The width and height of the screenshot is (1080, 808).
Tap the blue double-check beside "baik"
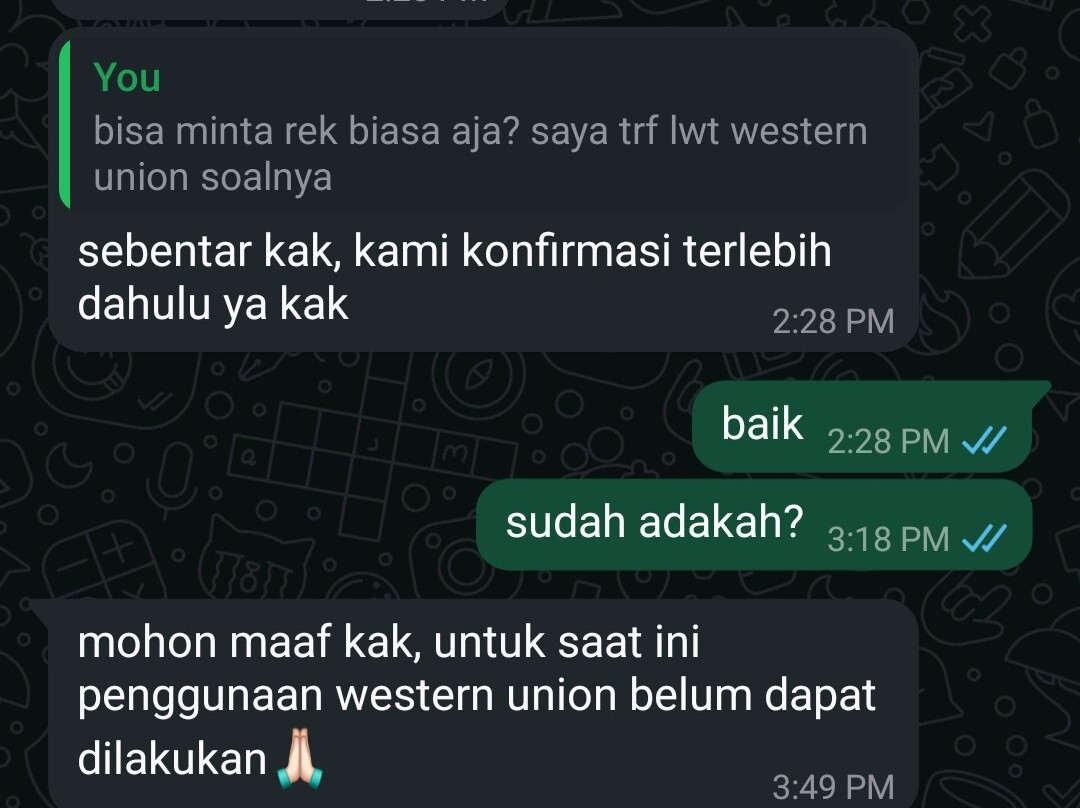coord(984,441)
